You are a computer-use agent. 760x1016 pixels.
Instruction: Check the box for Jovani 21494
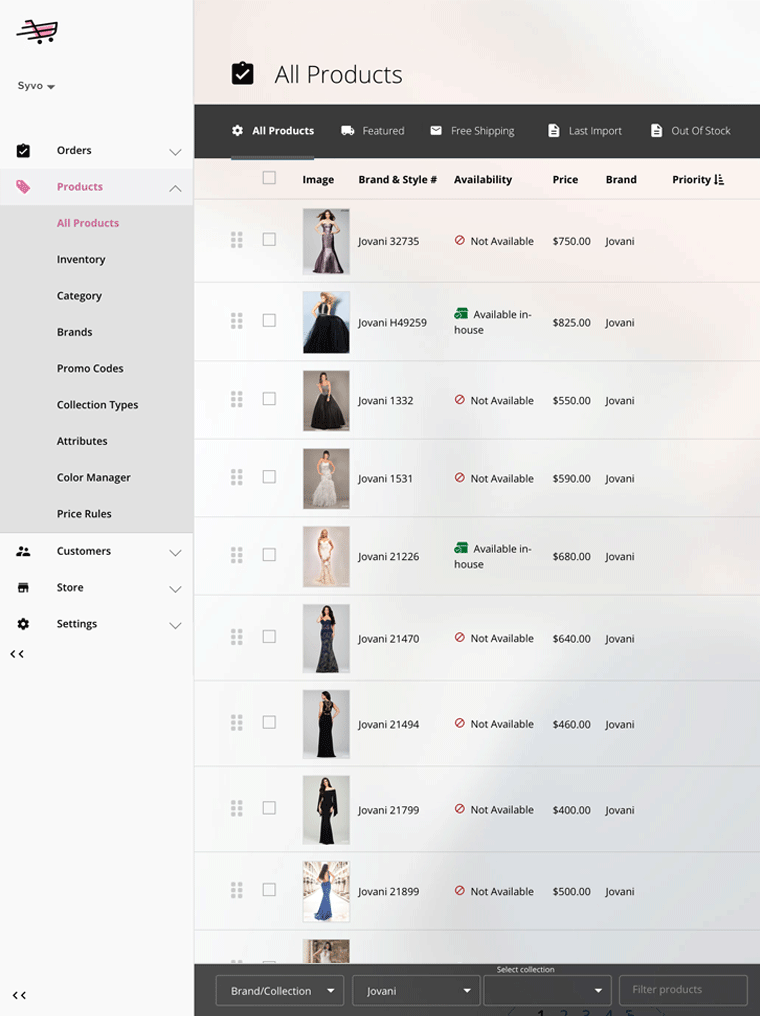point(269,722)
